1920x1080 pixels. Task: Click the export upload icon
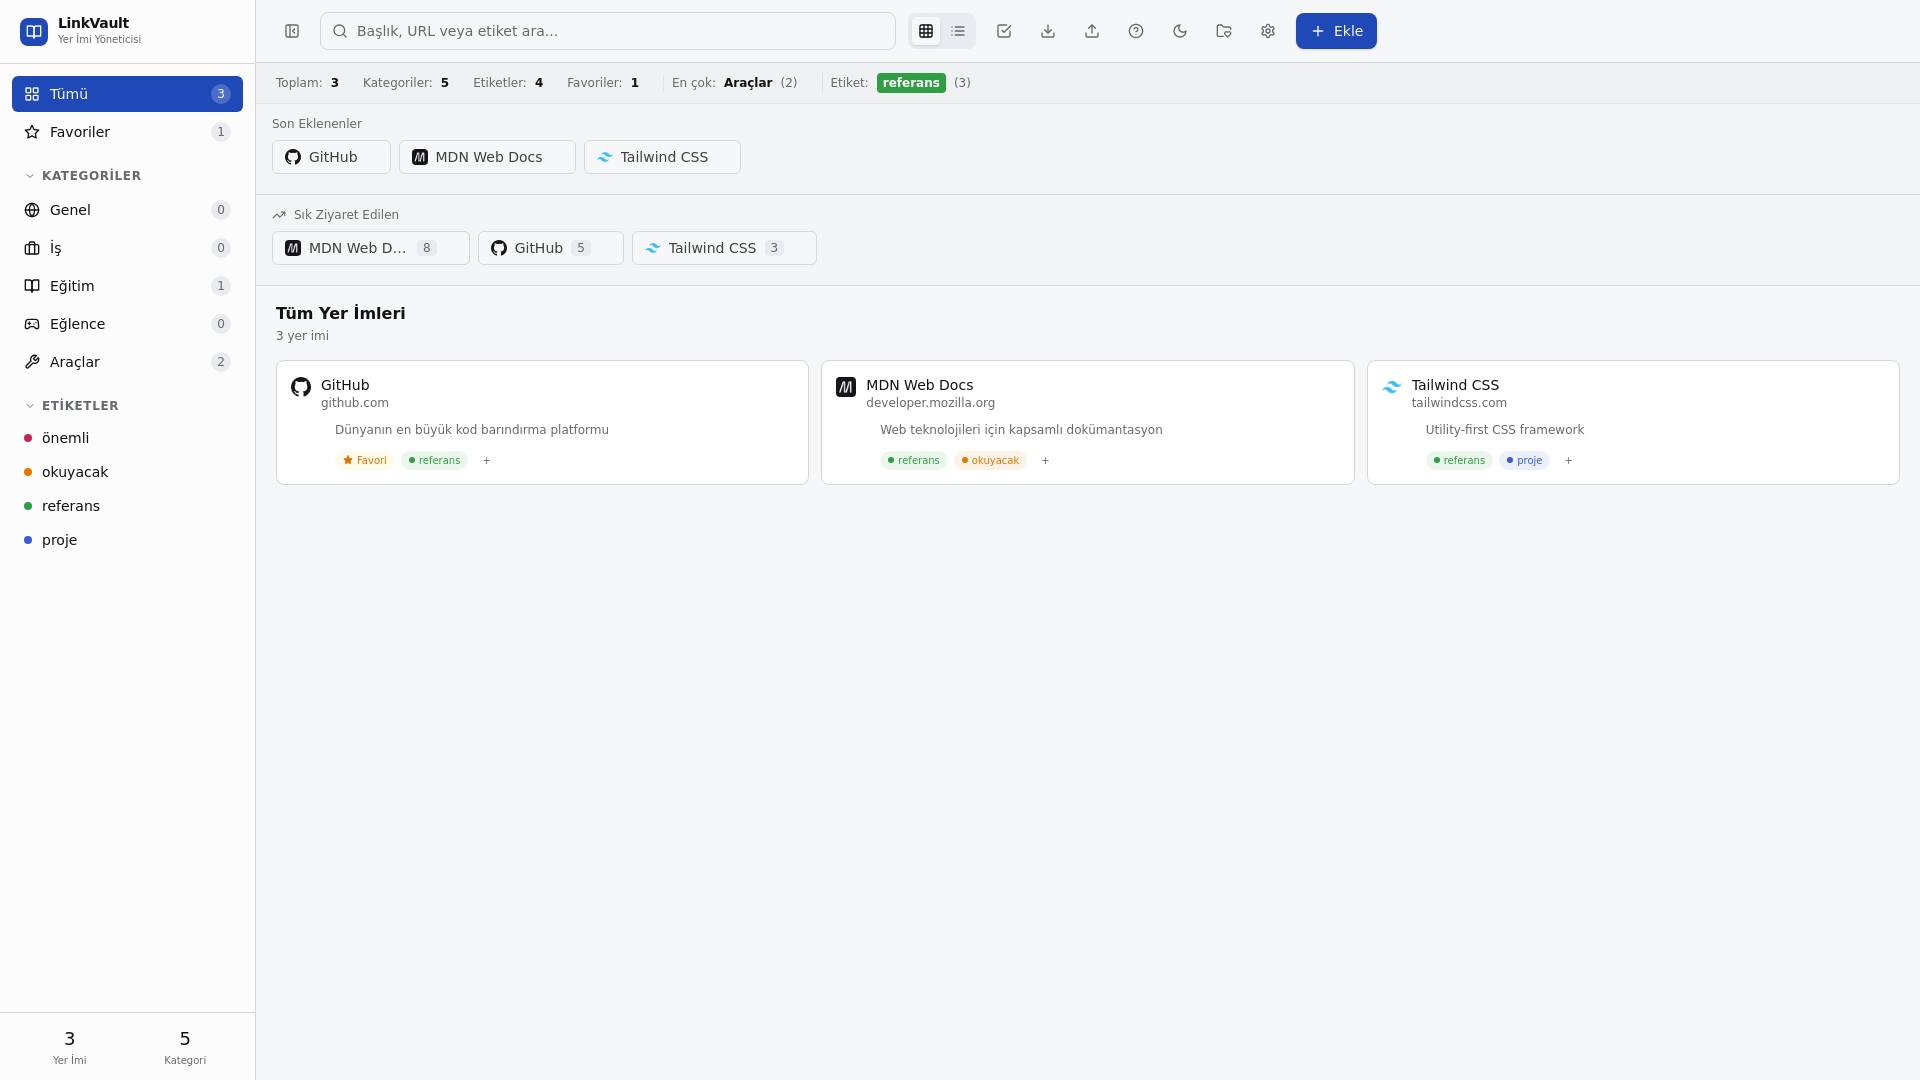tap(1092, 31)
